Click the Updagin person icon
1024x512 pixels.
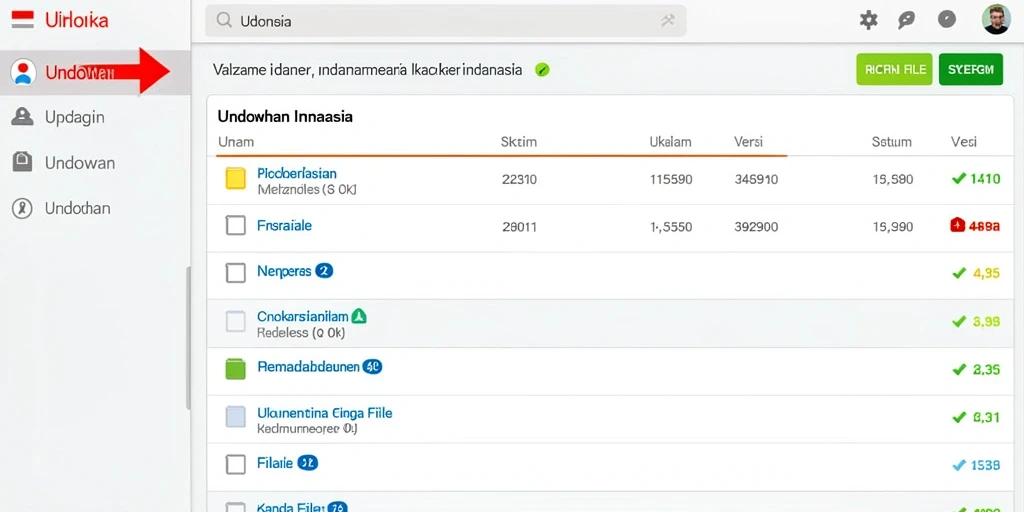tap(22, 117)
